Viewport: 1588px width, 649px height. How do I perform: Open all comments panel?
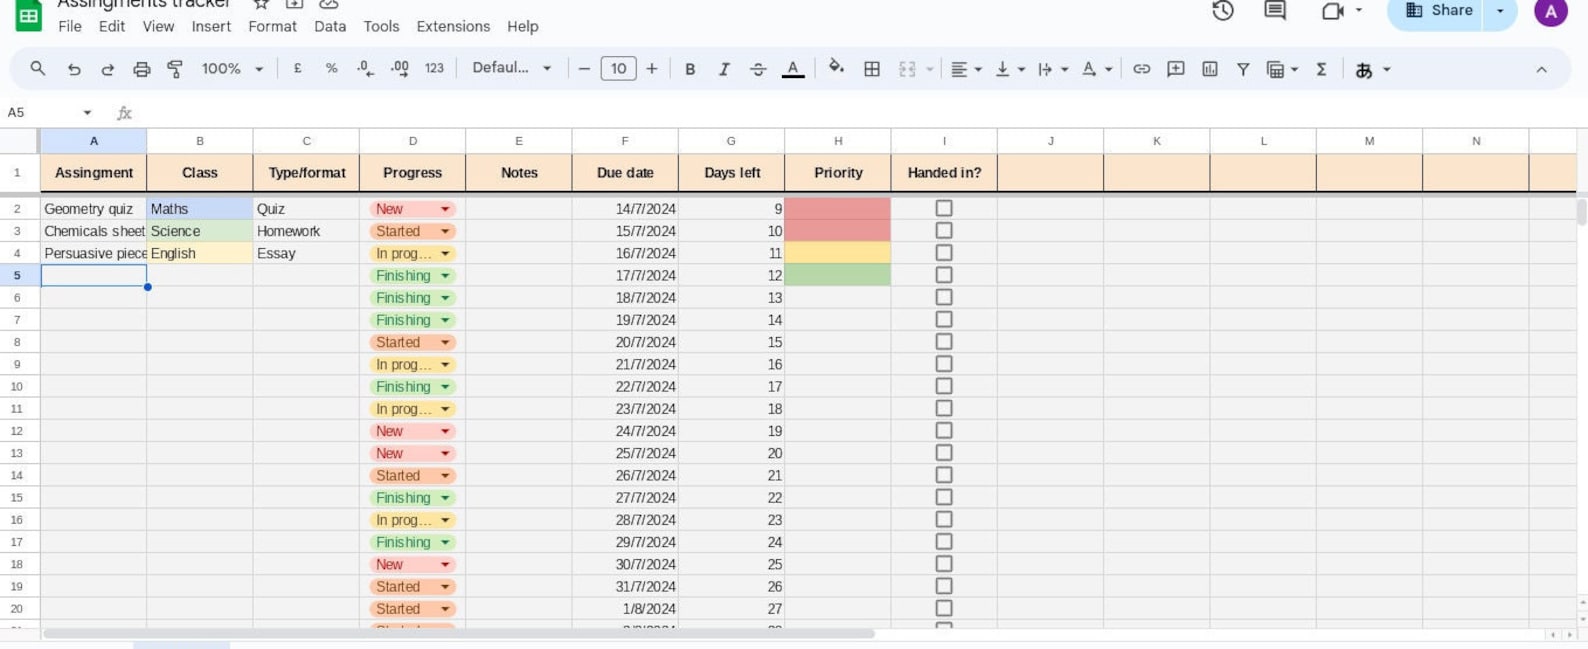point(1275,11)
